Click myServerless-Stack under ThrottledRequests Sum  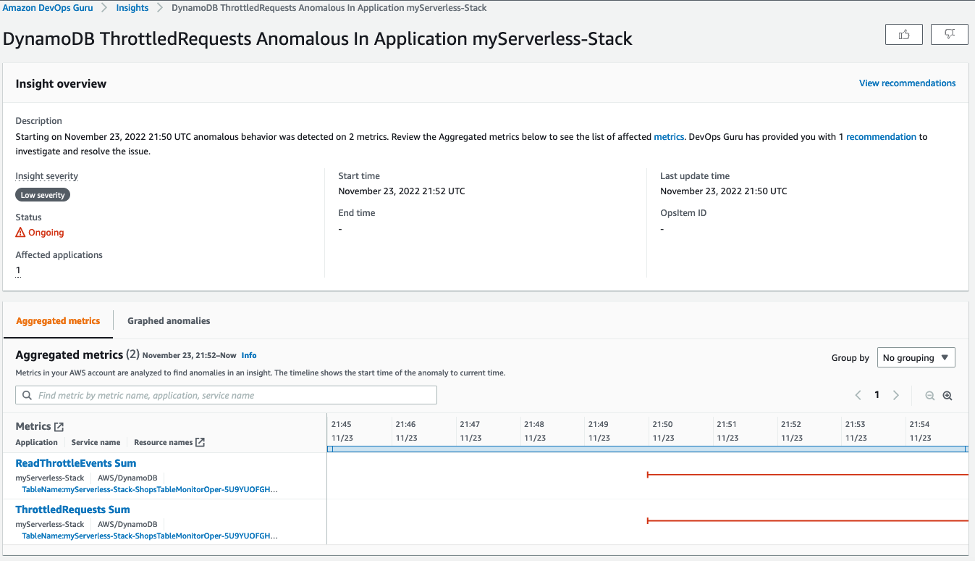tap(50, 525)
